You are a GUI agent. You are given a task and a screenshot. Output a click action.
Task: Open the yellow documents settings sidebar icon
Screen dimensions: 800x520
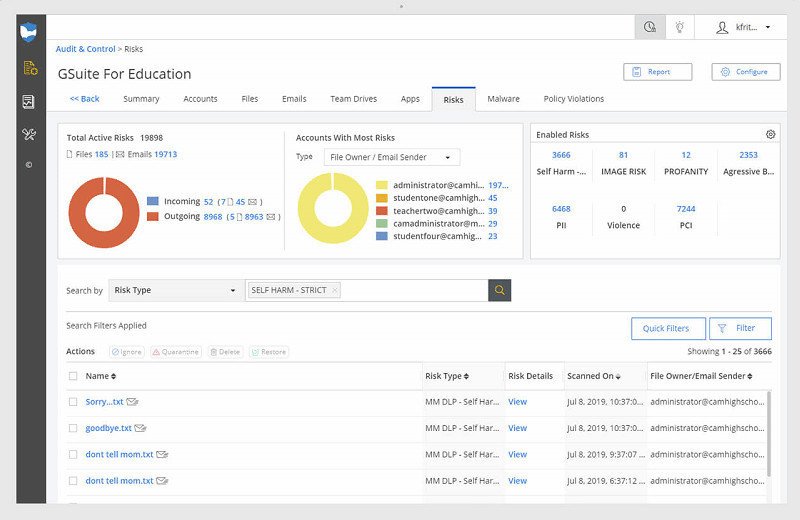click(x=30, y=68)
